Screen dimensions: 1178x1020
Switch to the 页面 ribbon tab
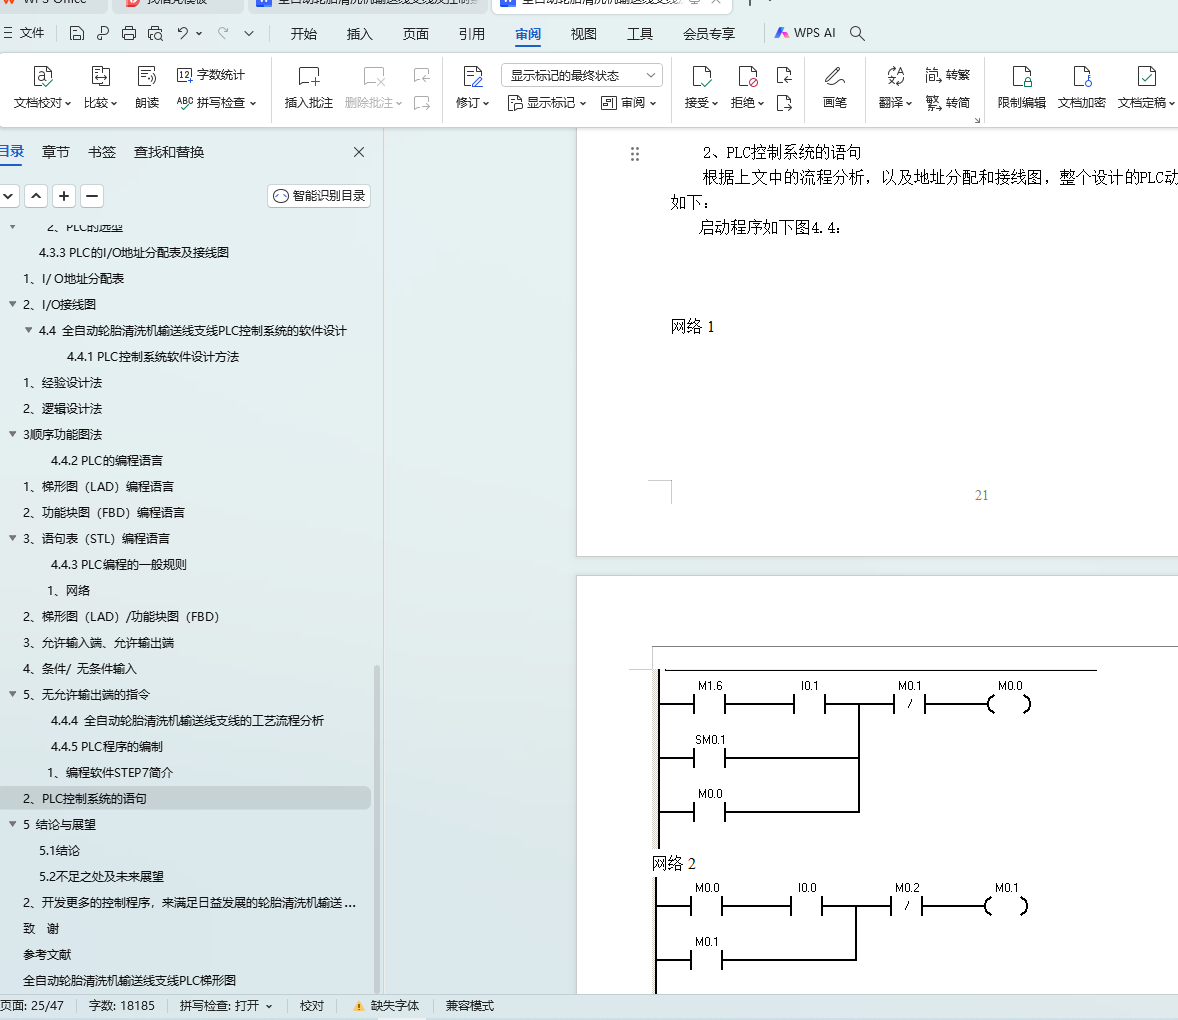(x=415, y=34)
